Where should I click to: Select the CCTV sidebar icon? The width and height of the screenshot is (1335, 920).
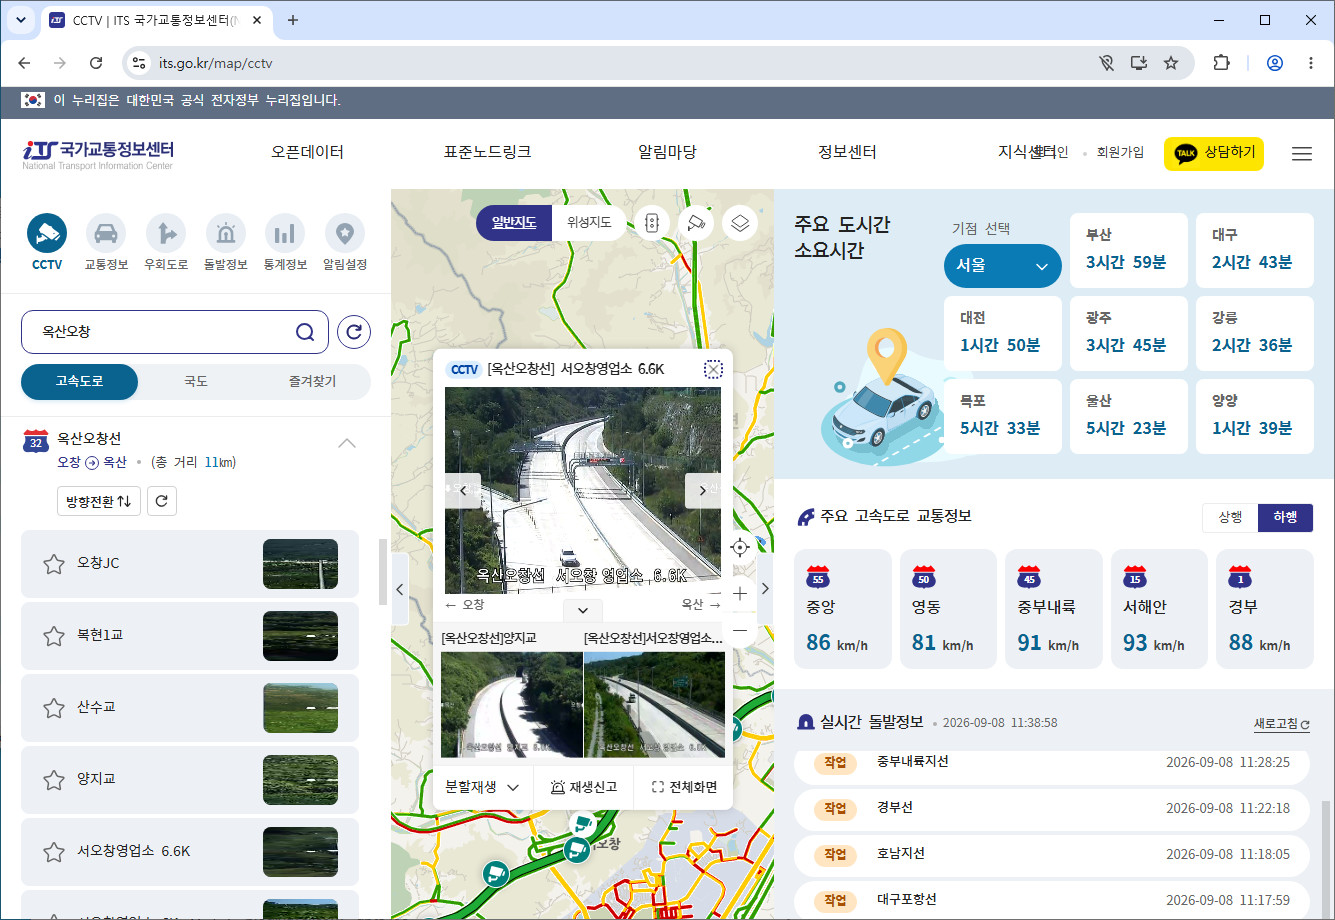[x=47, y=242]
